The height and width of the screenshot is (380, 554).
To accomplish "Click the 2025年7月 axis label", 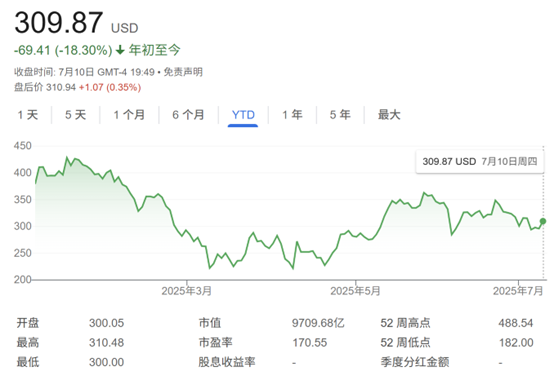I will (x=518, y=291).
